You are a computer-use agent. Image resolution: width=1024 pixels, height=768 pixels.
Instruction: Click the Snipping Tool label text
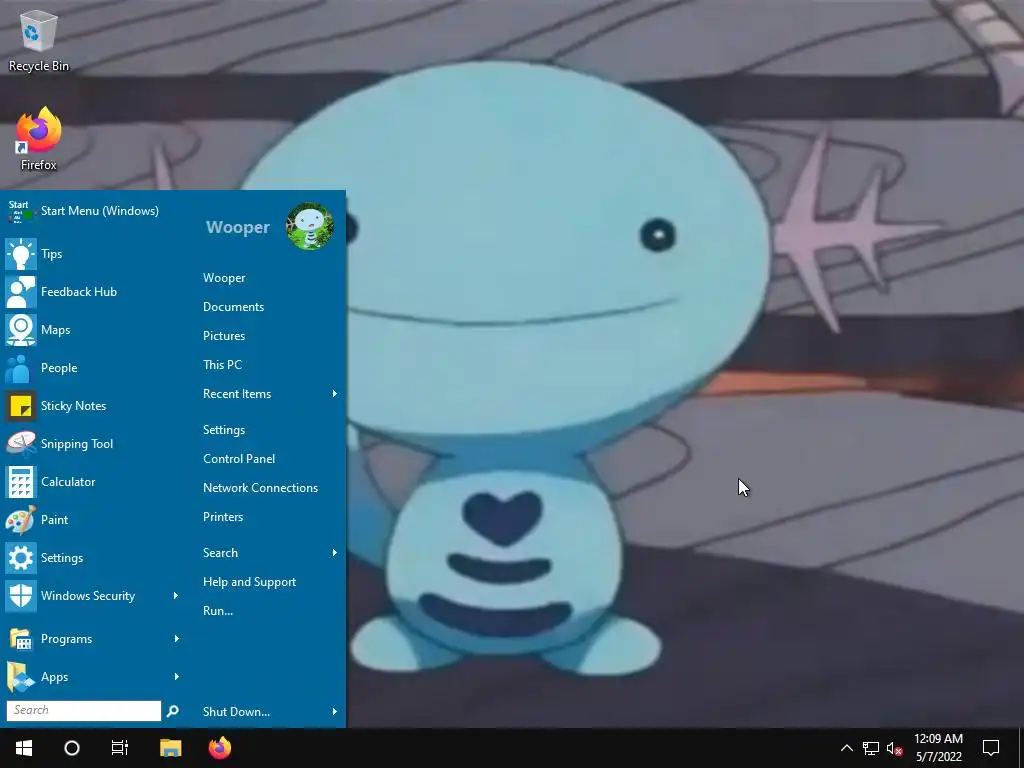77,444
